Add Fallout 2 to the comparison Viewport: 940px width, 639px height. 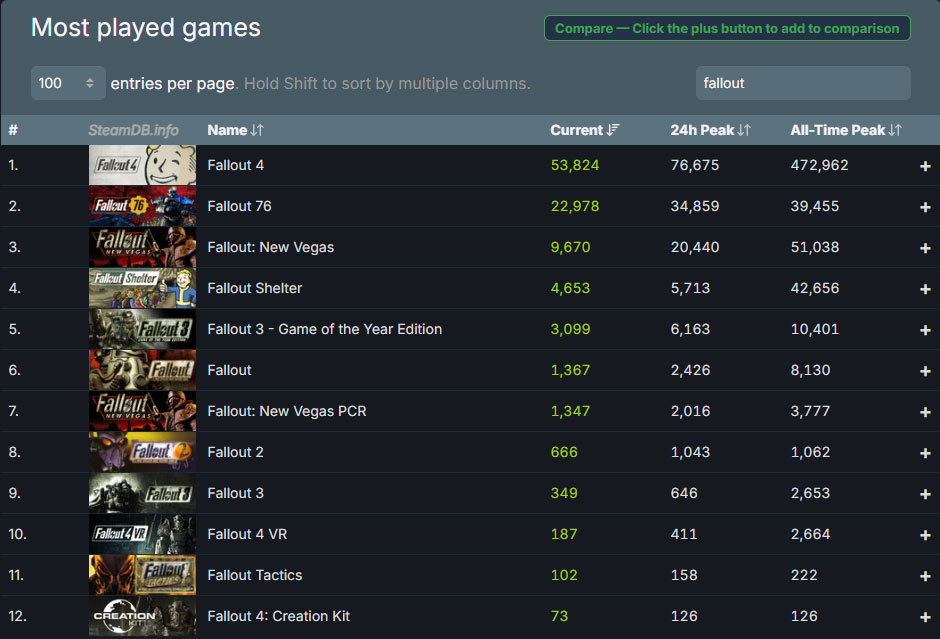click(924, 452)
